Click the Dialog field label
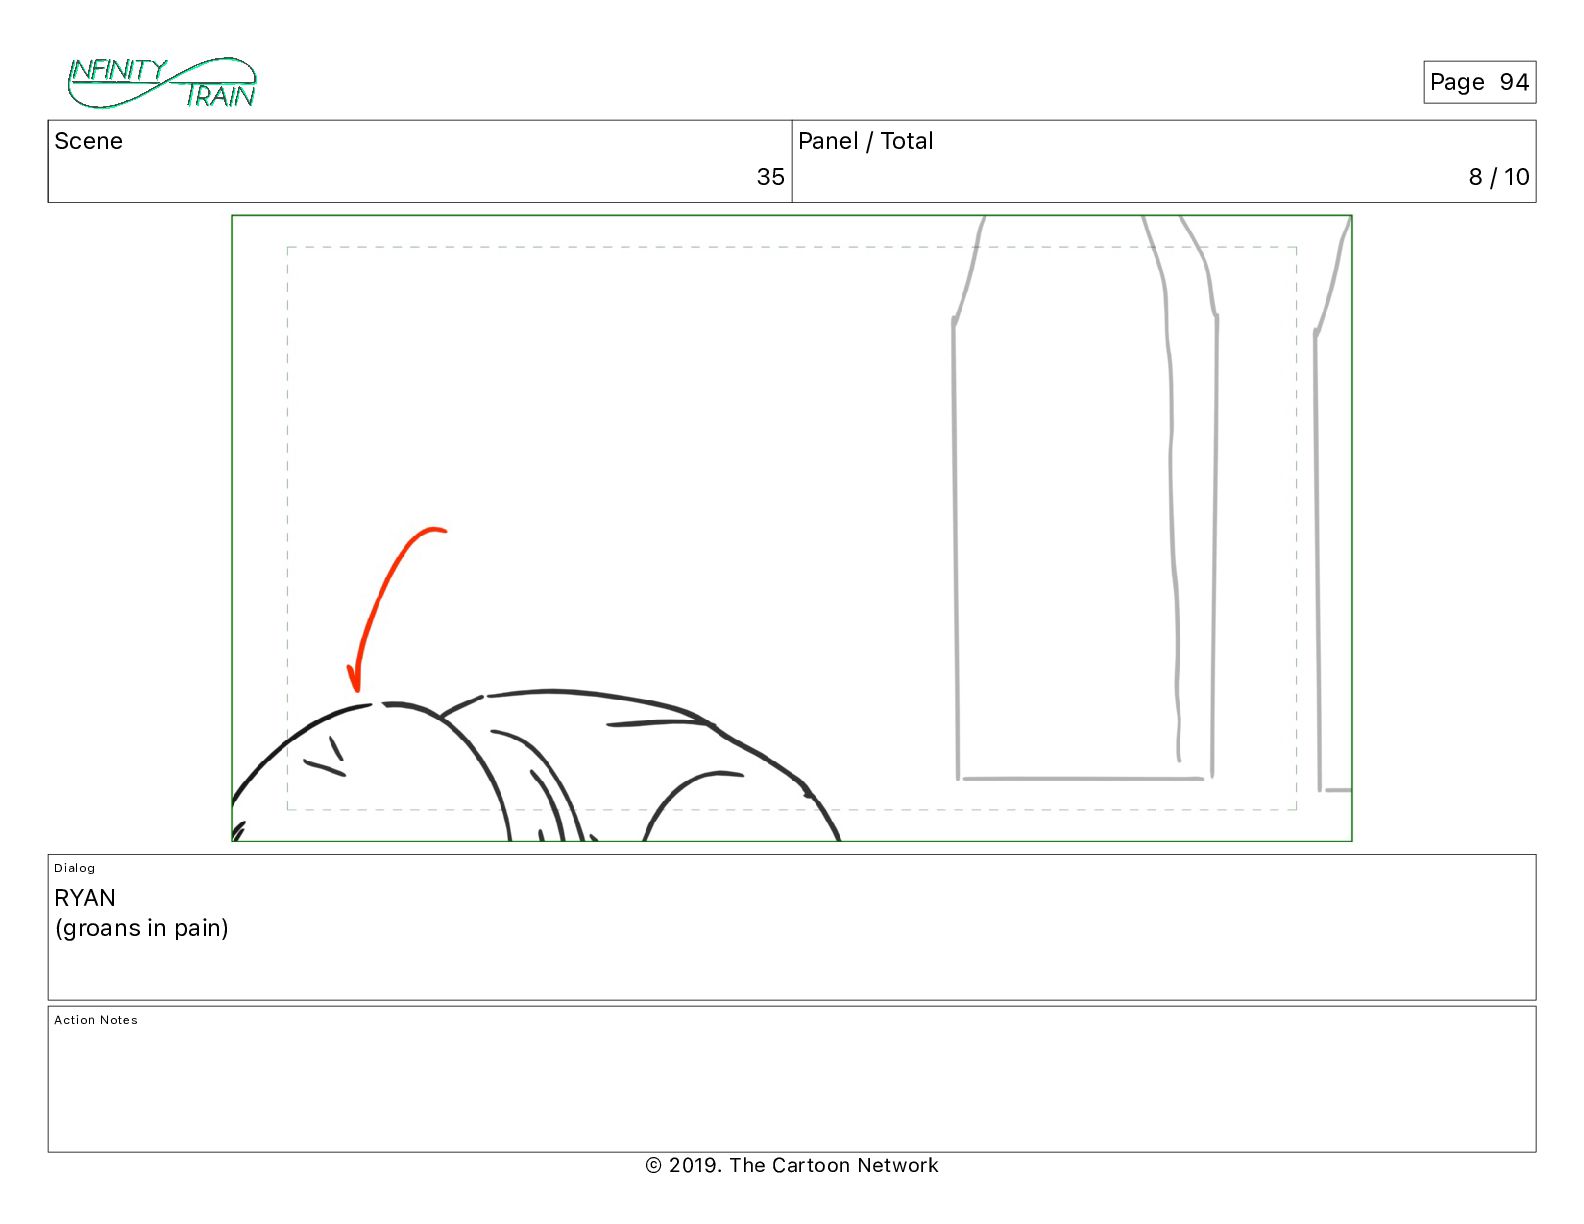 point(75,868)
